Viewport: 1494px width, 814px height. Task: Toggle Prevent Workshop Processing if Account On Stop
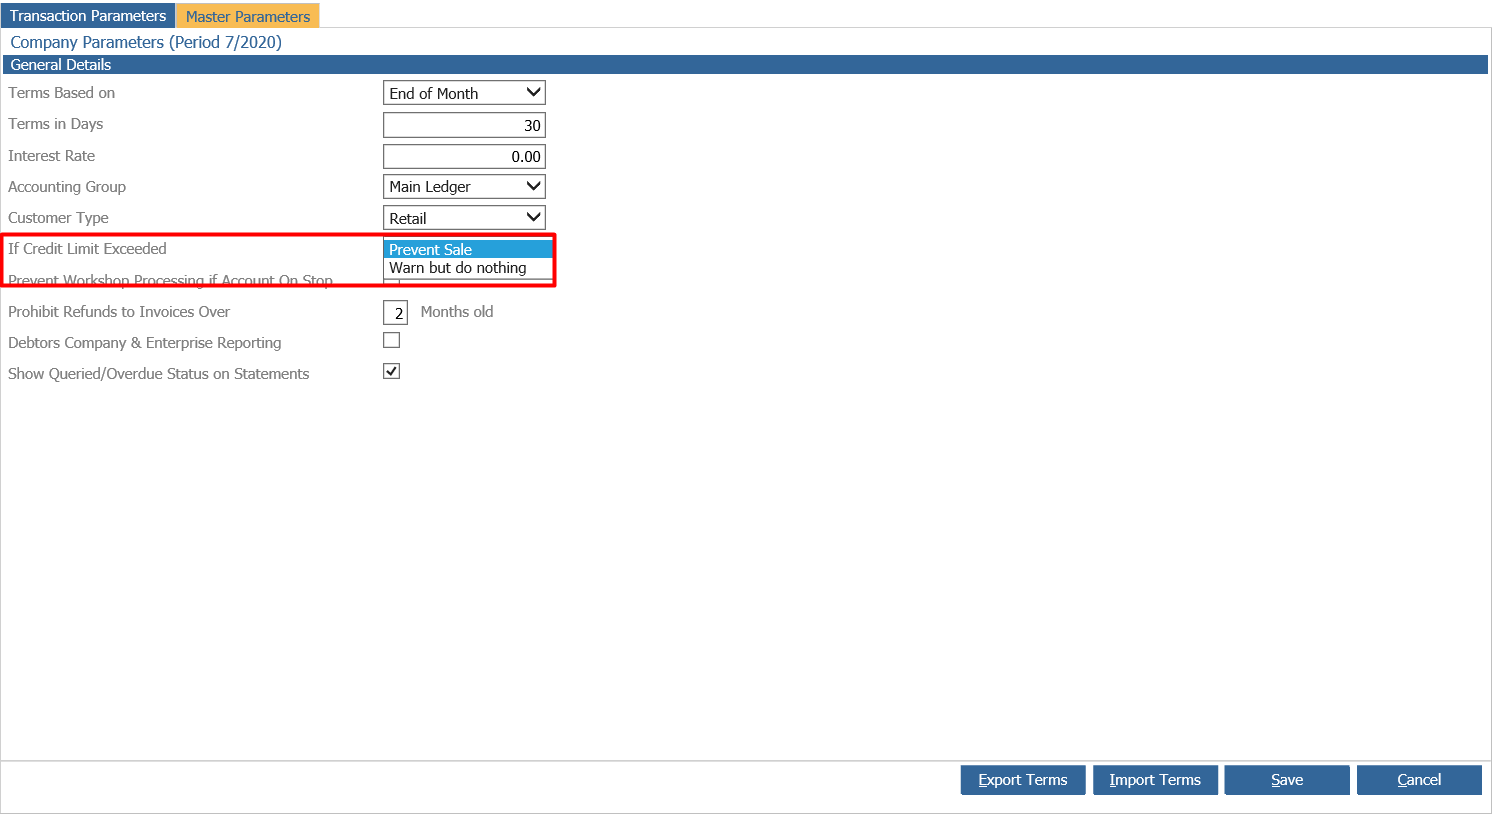391,285
